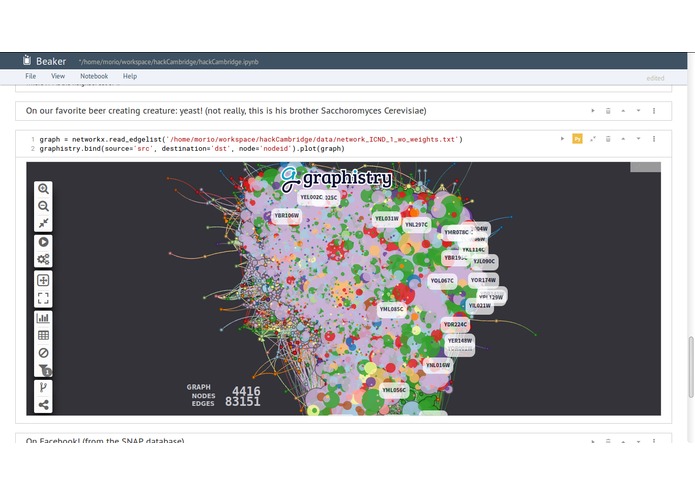The height and width of the screenshot is (494, 695).
Task: Open the layout settings gears icon
Action: [x=43, y=259]
